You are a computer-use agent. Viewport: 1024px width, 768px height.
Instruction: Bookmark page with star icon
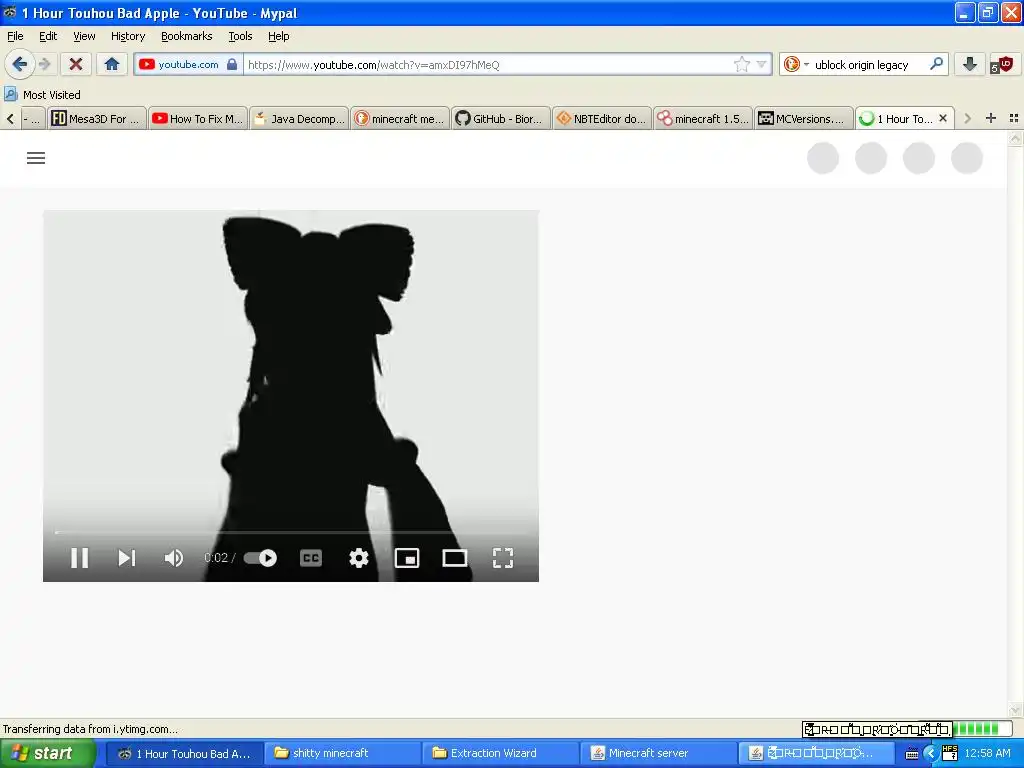pyautogui.click(x=742, y=64)
